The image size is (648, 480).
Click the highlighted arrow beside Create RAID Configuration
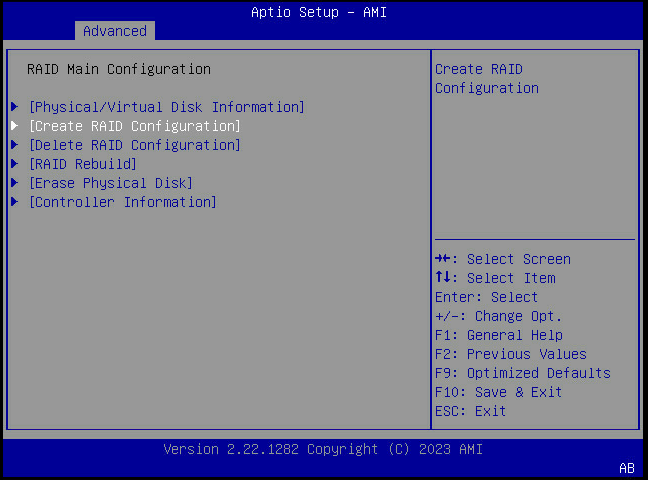[14, 126]
